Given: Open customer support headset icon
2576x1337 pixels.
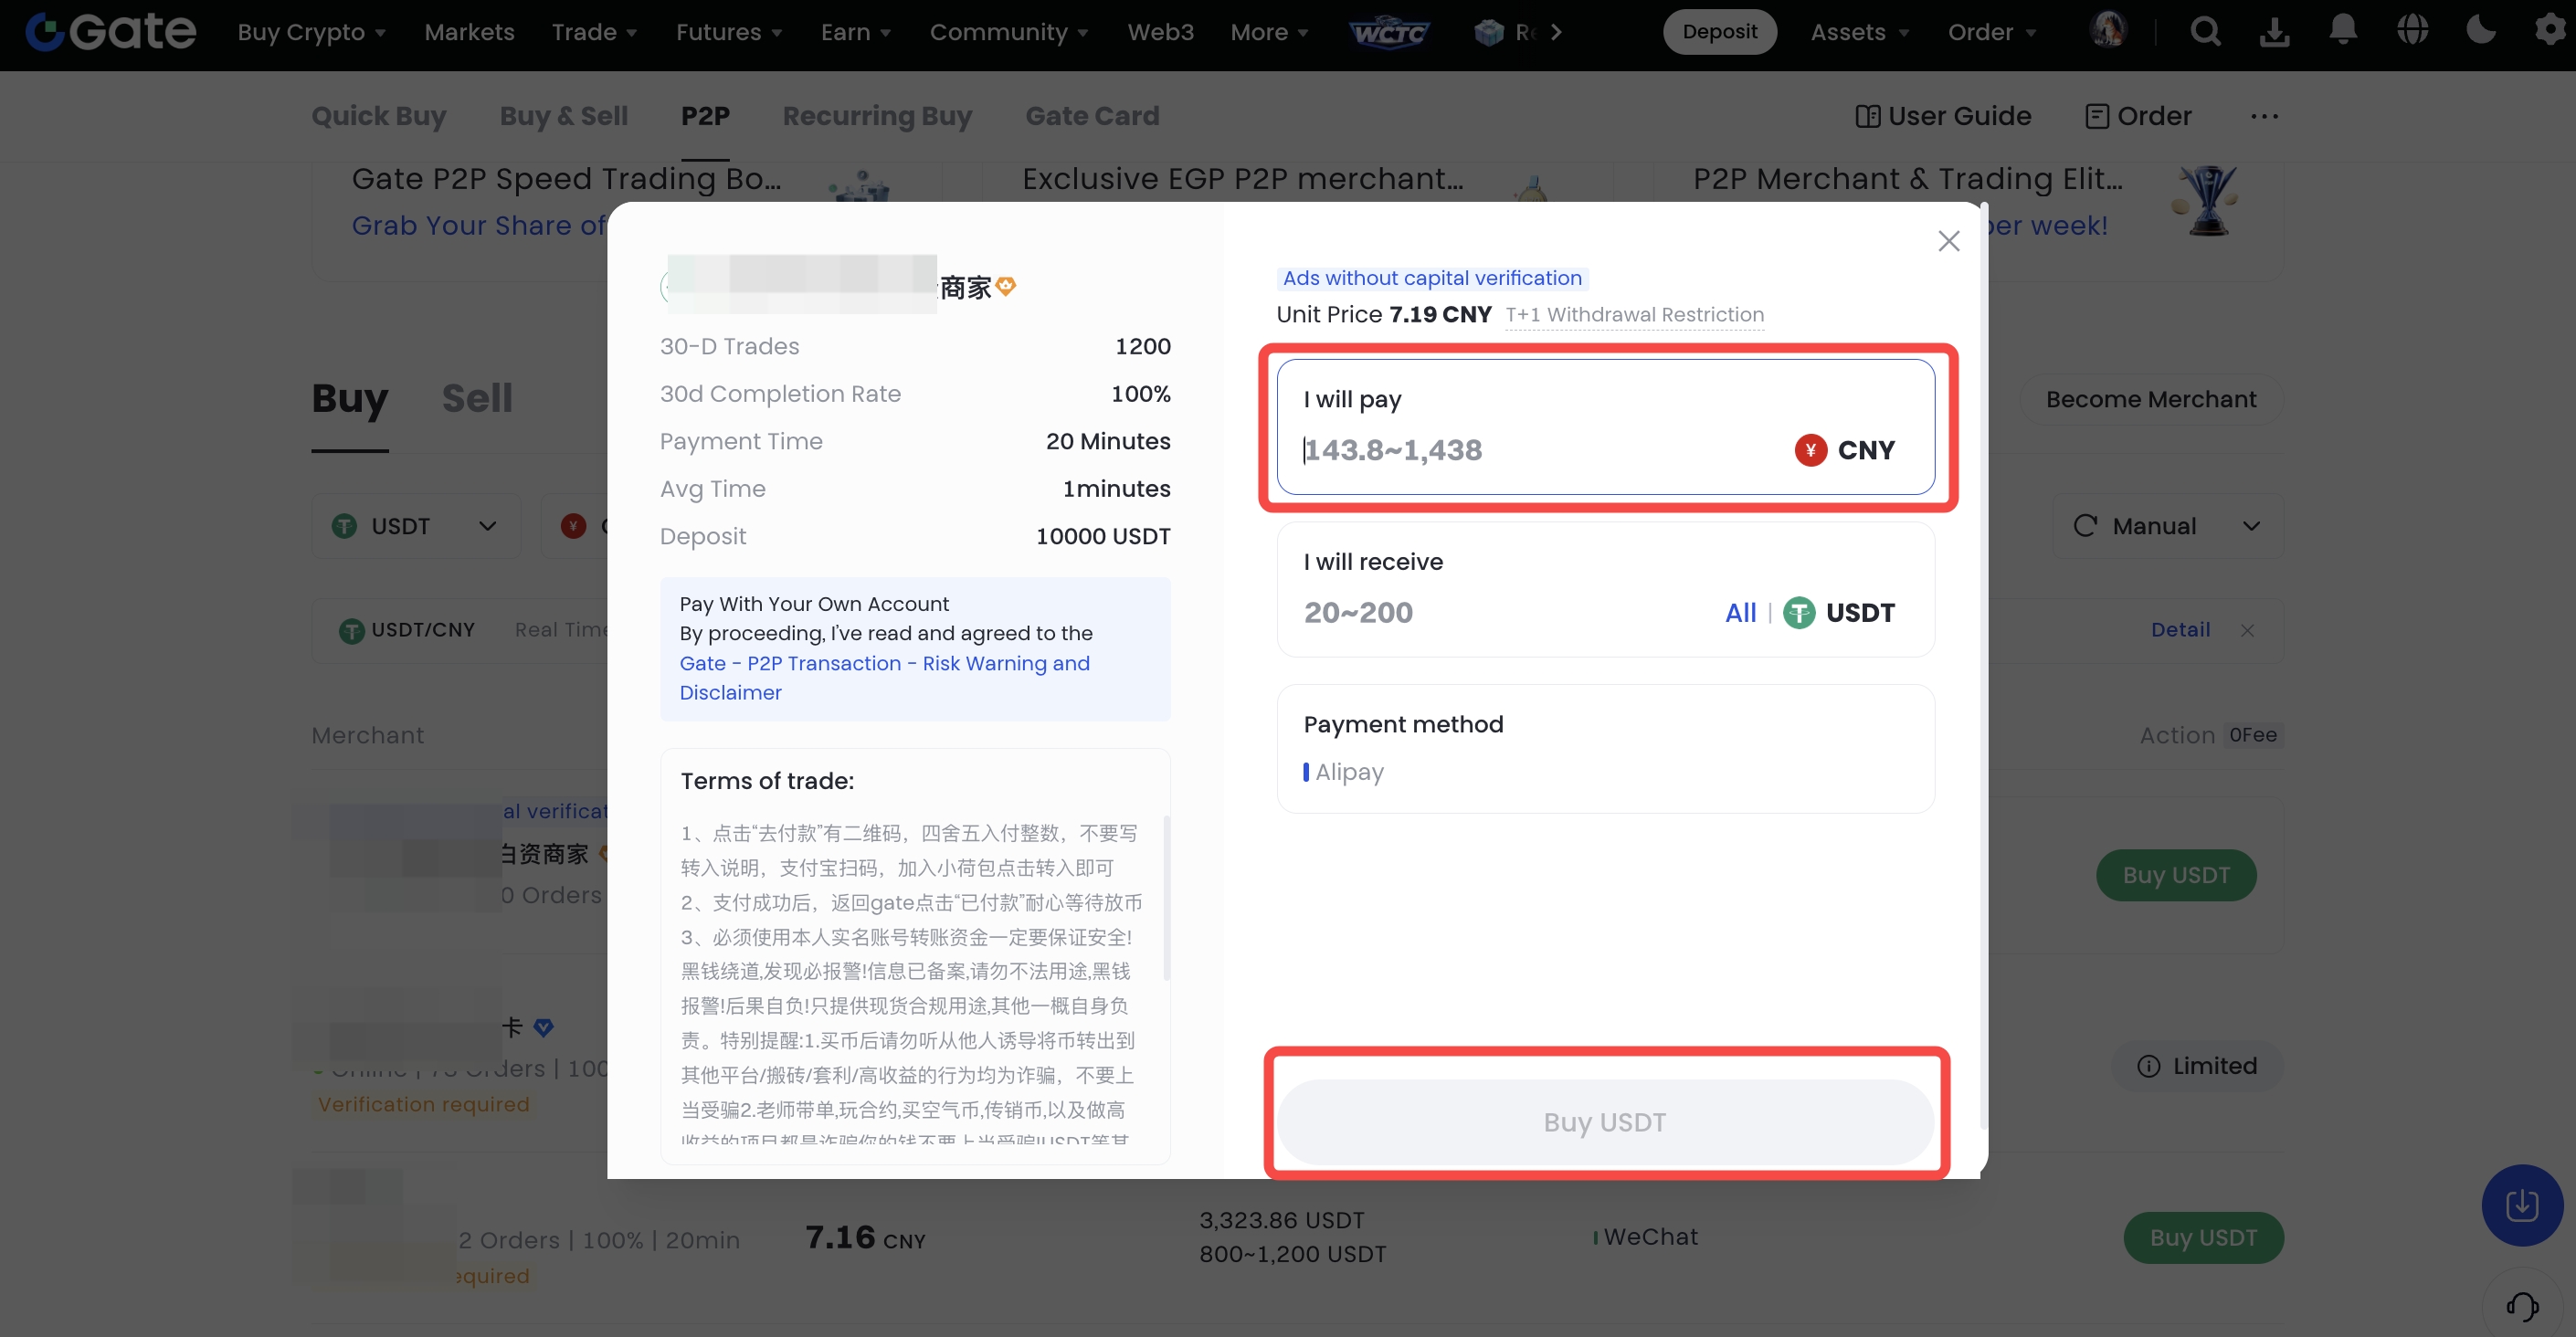Looking at the screenshot, I should (2522, 1305).
